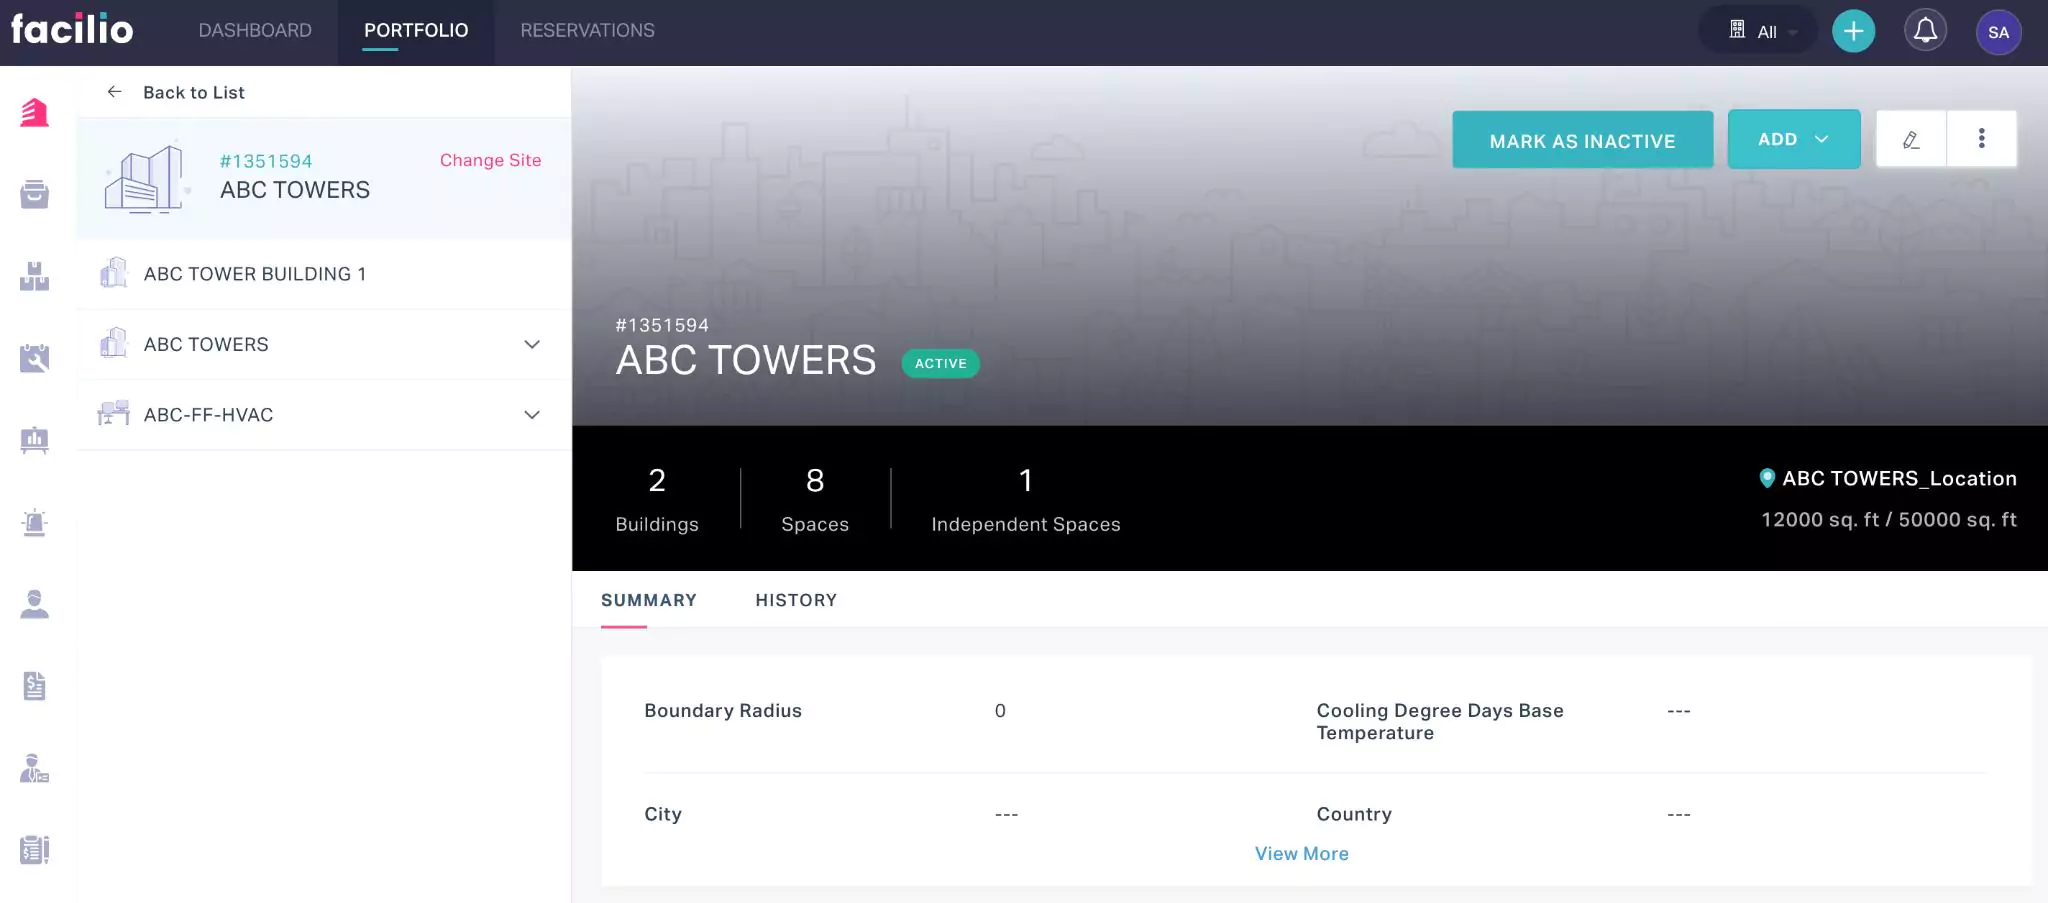Click the Country field label

point(1354,814)
